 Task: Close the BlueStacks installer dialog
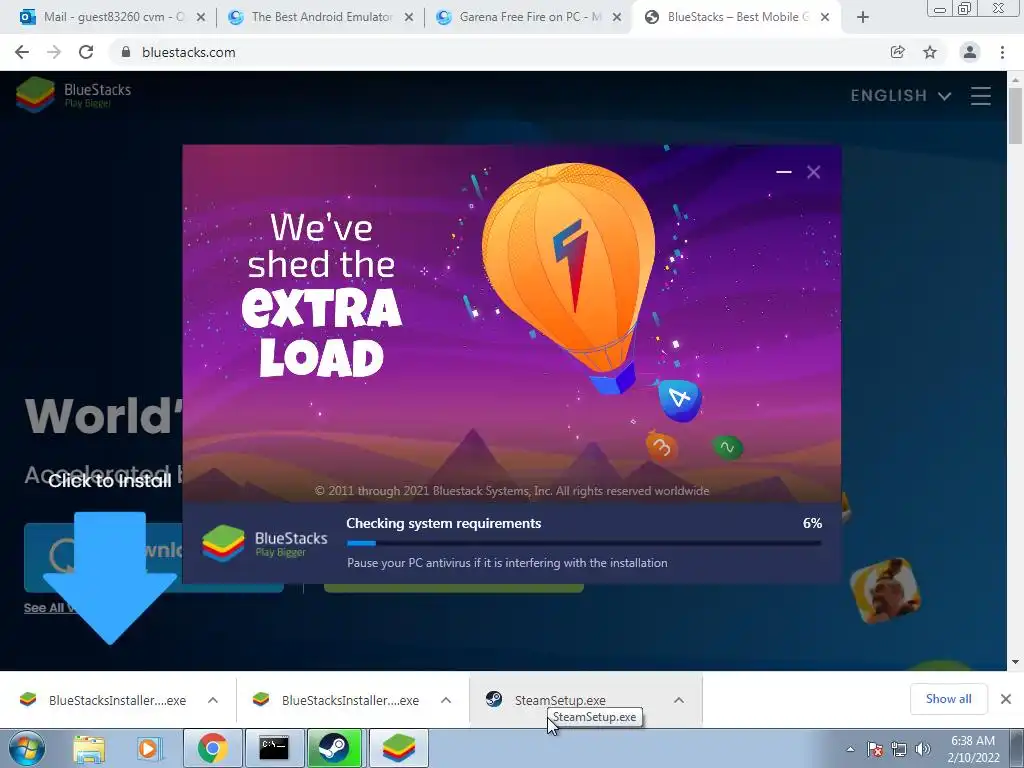tap(813, 172)
